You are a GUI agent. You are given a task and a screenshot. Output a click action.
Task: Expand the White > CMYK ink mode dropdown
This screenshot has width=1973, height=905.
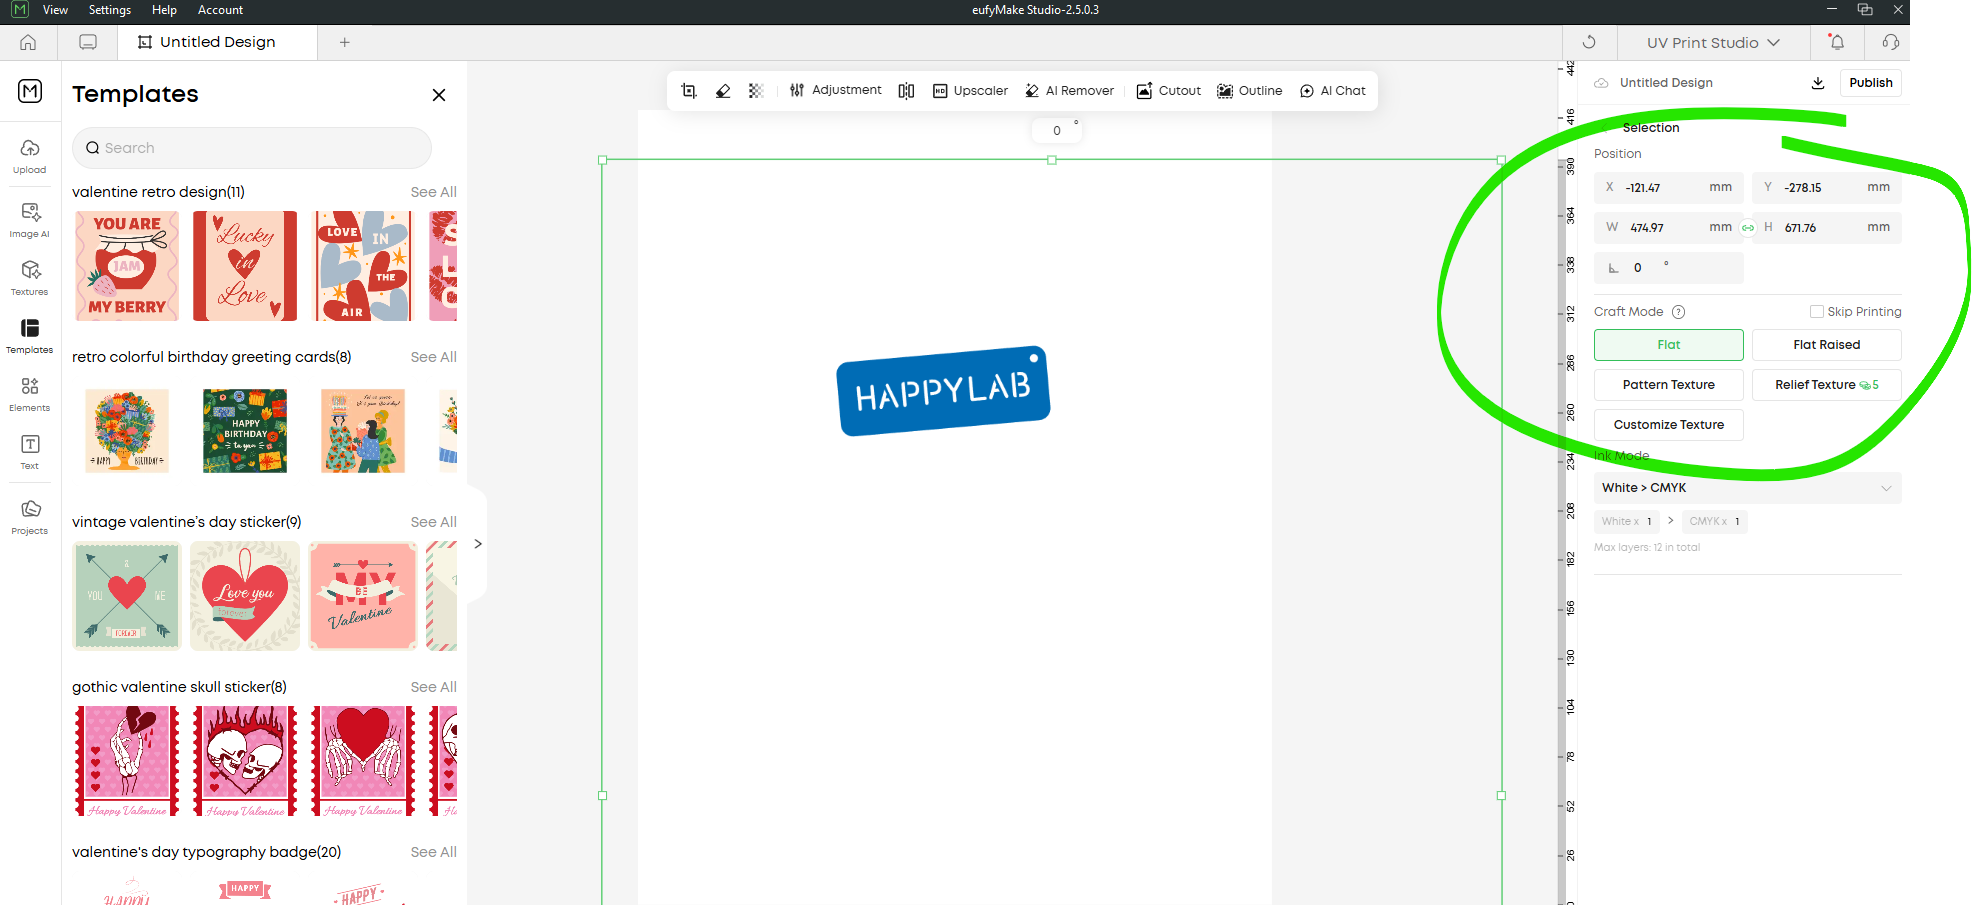[x=1746, y=488]
